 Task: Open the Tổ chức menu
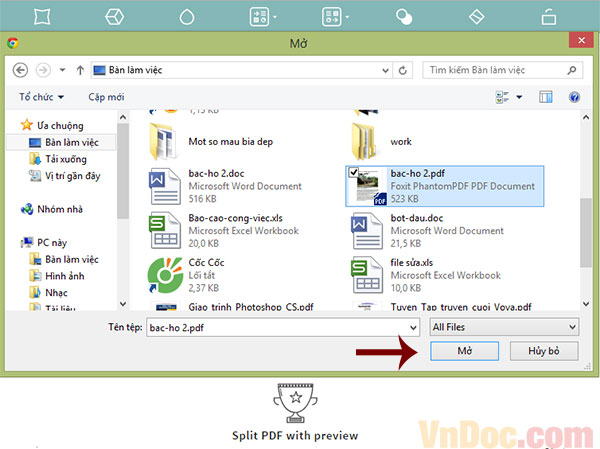41,97
